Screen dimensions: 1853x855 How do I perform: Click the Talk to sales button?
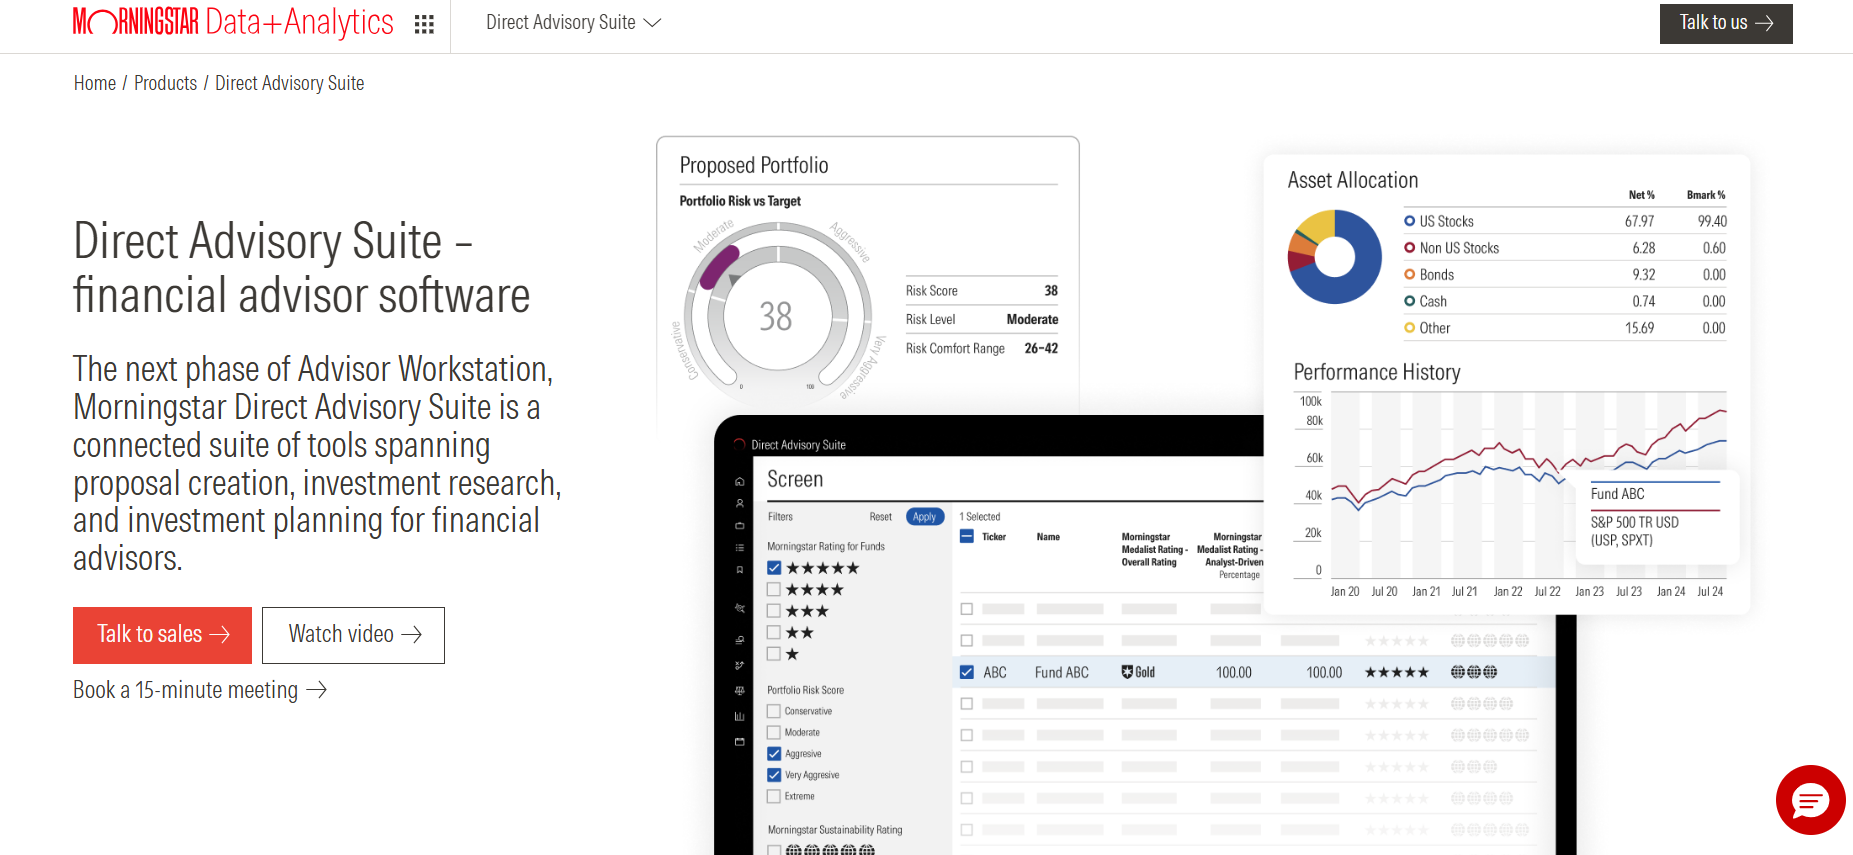(162, 635)
